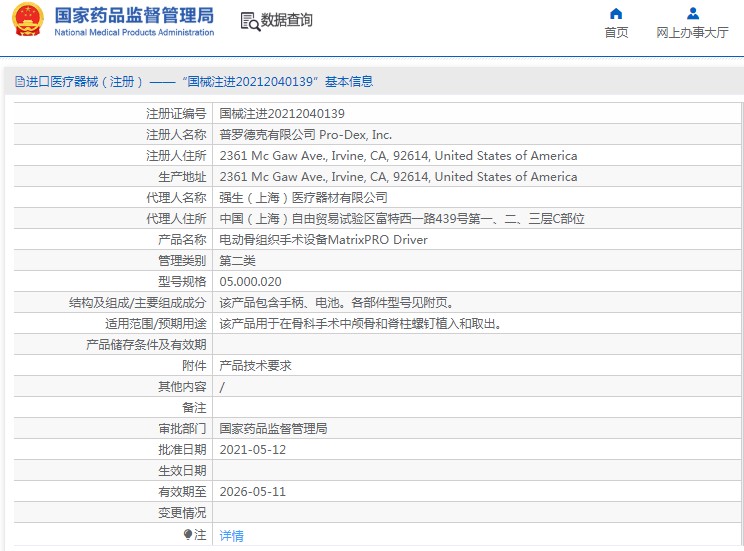The image size is (744, 551).
Task: Open 网上办事大厅 person icon
Action: pyautogui.click(x=693, y=13)
